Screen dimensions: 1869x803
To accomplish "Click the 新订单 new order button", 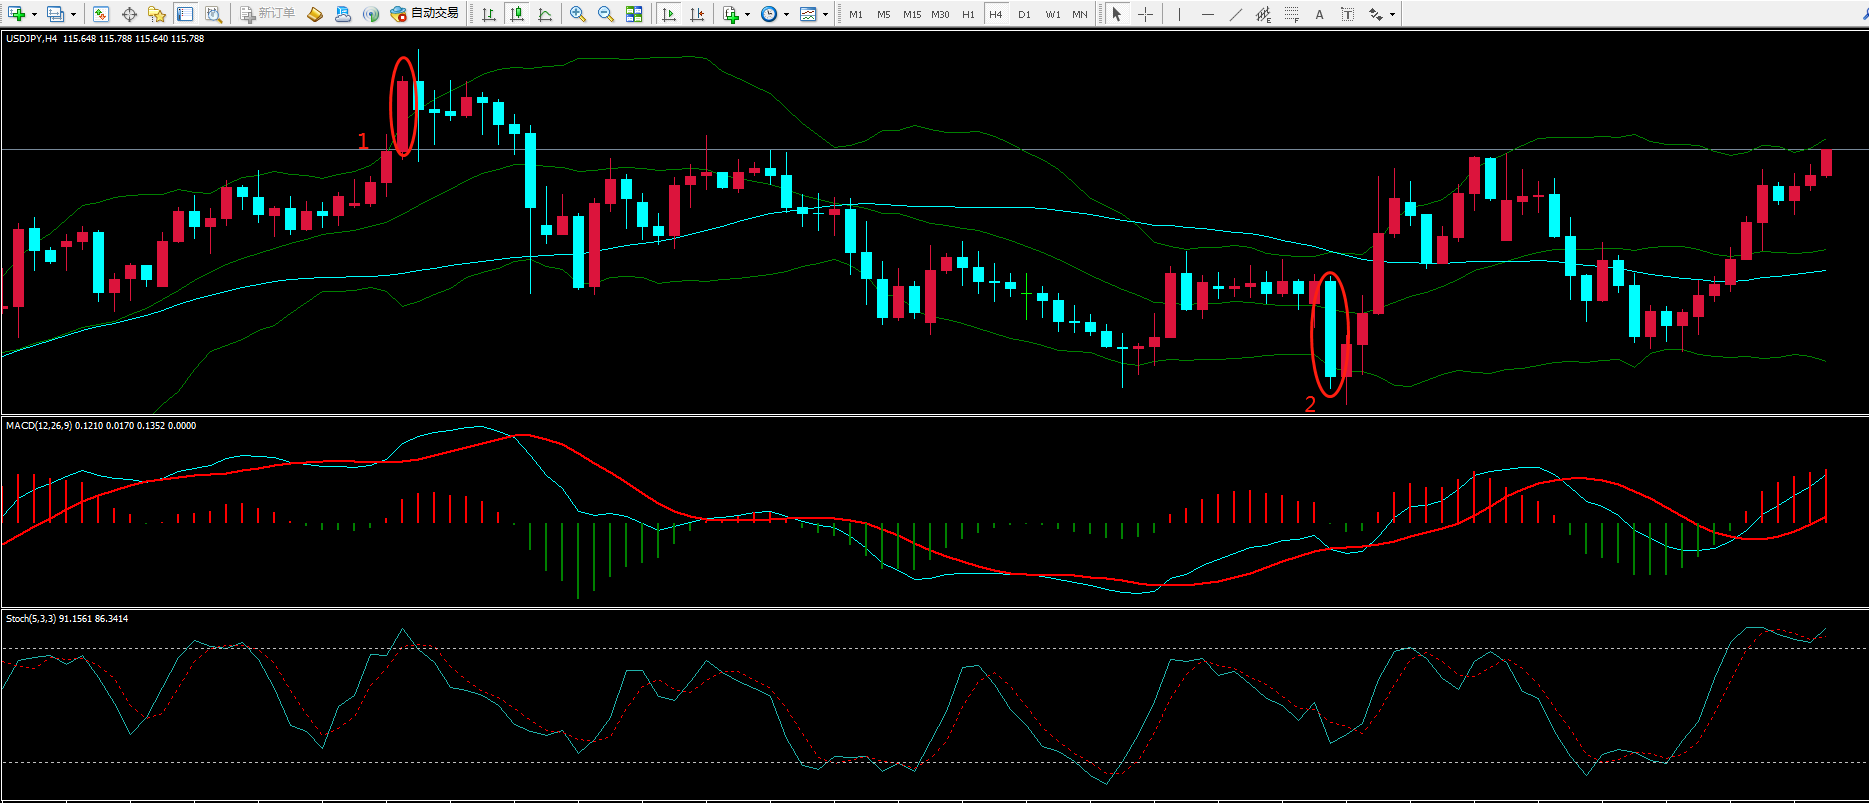I will tap(267, 14).
